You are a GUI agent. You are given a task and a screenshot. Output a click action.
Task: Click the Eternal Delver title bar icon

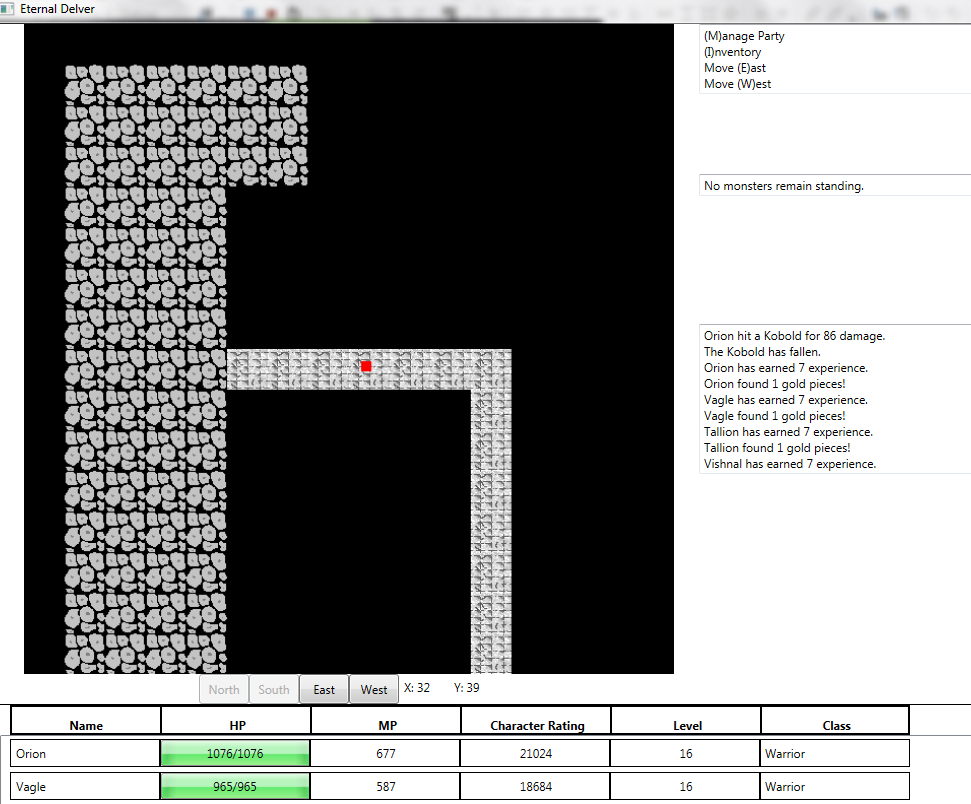8,9
